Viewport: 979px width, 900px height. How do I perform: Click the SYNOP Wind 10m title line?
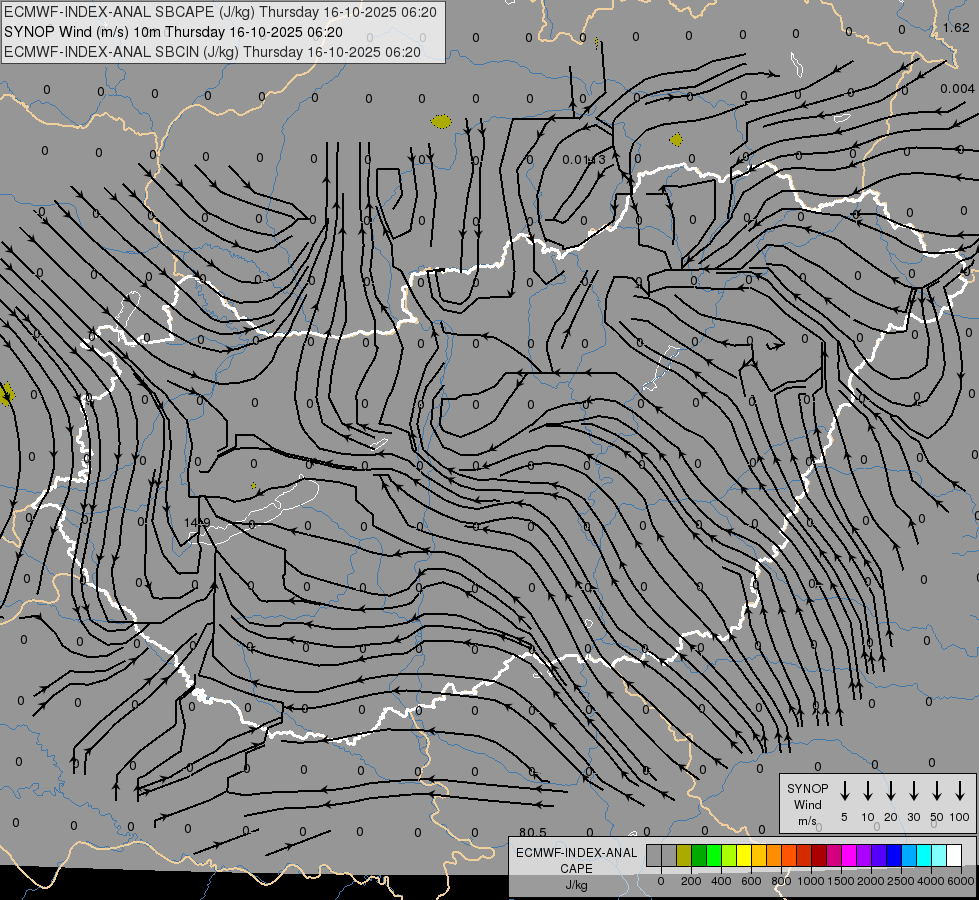point(174,32)
